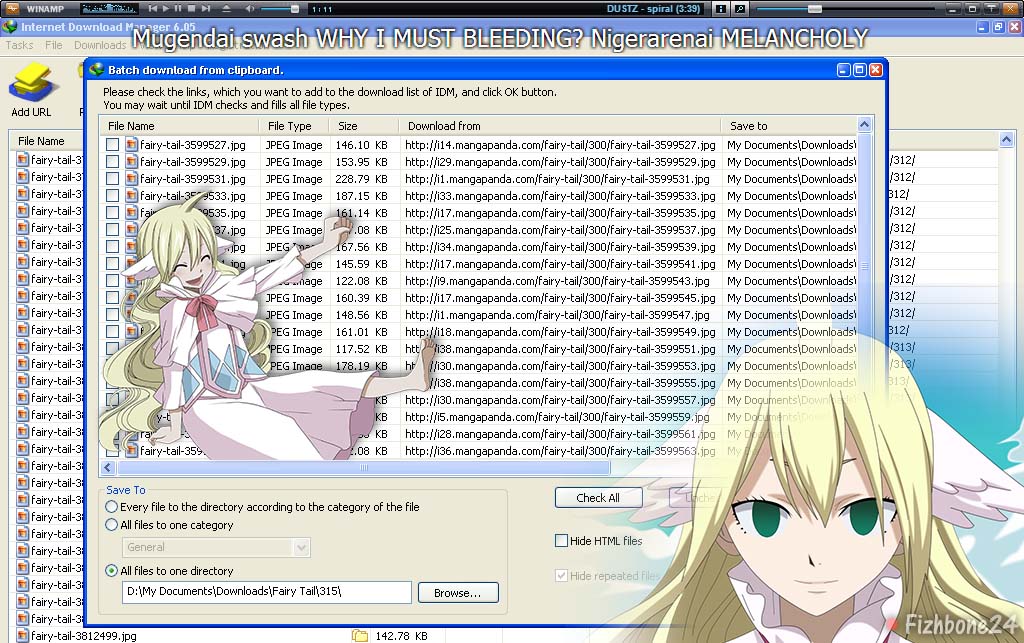Click JPEG icon of fairy-tail-3599529.jpg

click(x=131, y=162)
